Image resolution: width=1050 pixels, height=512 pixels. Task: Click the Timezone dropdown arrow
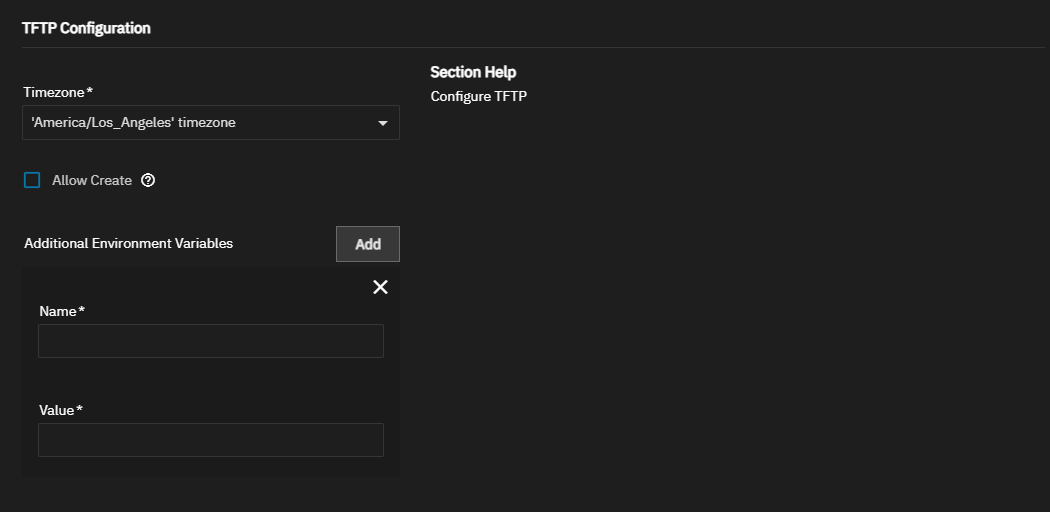[382, 123]
